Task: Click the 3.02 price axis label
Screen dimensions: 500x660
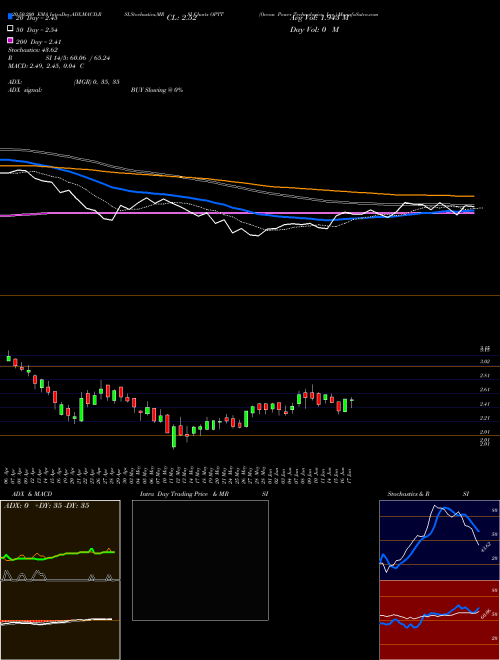Action: click(484, 362)
